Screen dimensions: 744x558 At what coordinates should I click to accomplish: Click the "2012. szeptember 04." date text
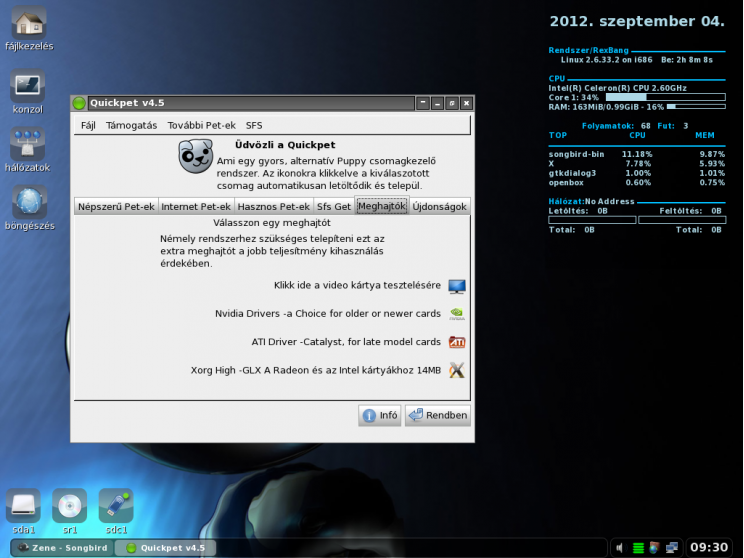pos(637,21)
